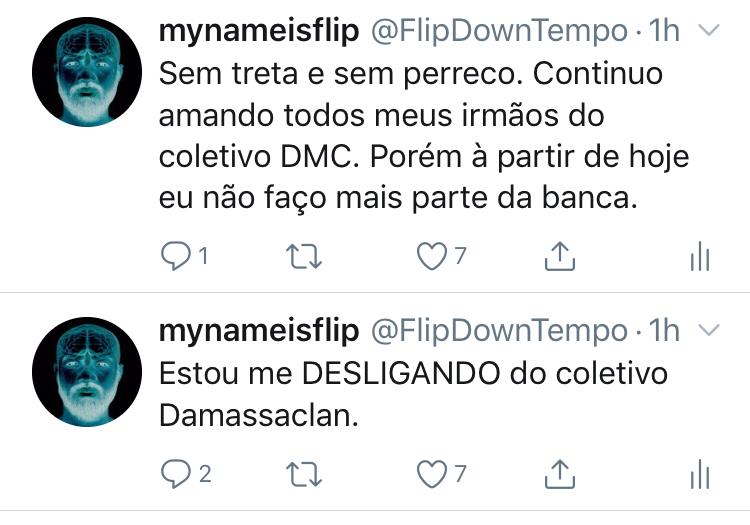Open @FlipDownTempo handle on second tweet
Image resolution: width=750 pixels, height=525 pixels.
[499, 331]
